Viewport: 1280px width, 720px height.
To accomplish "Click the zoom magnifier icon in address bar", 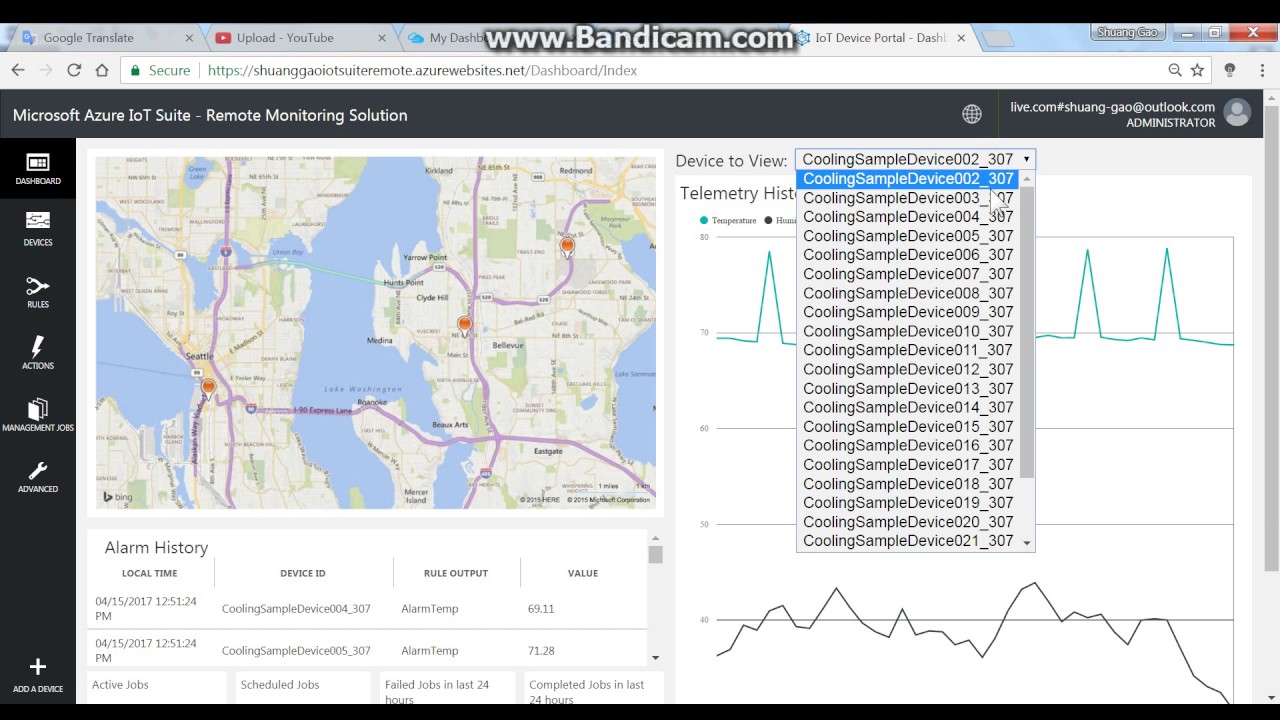I will [1175, 70].
